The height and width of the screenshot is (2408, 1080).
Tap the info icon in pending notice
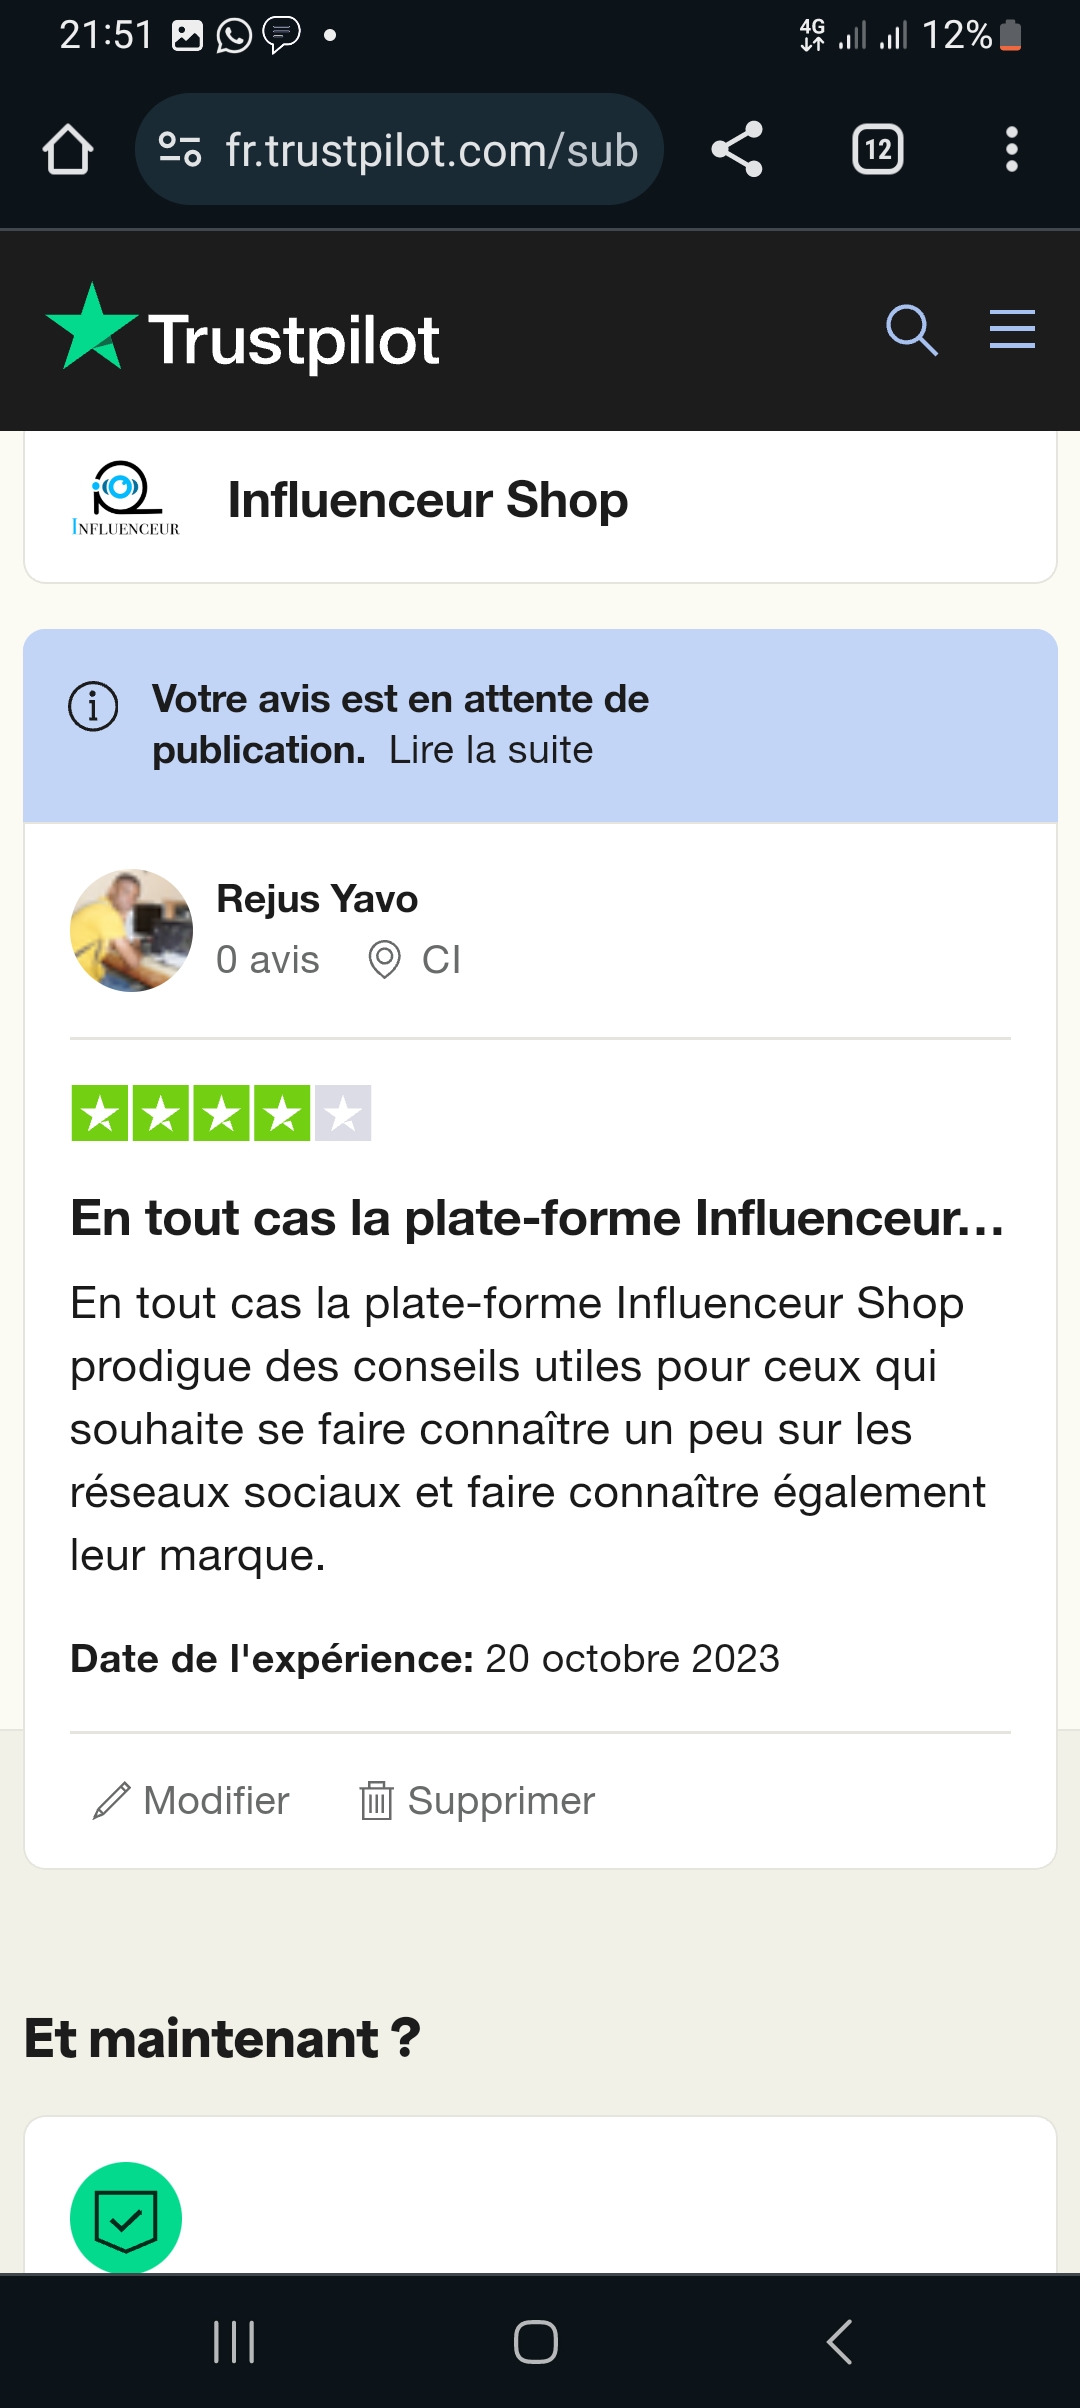pos(93,706)
